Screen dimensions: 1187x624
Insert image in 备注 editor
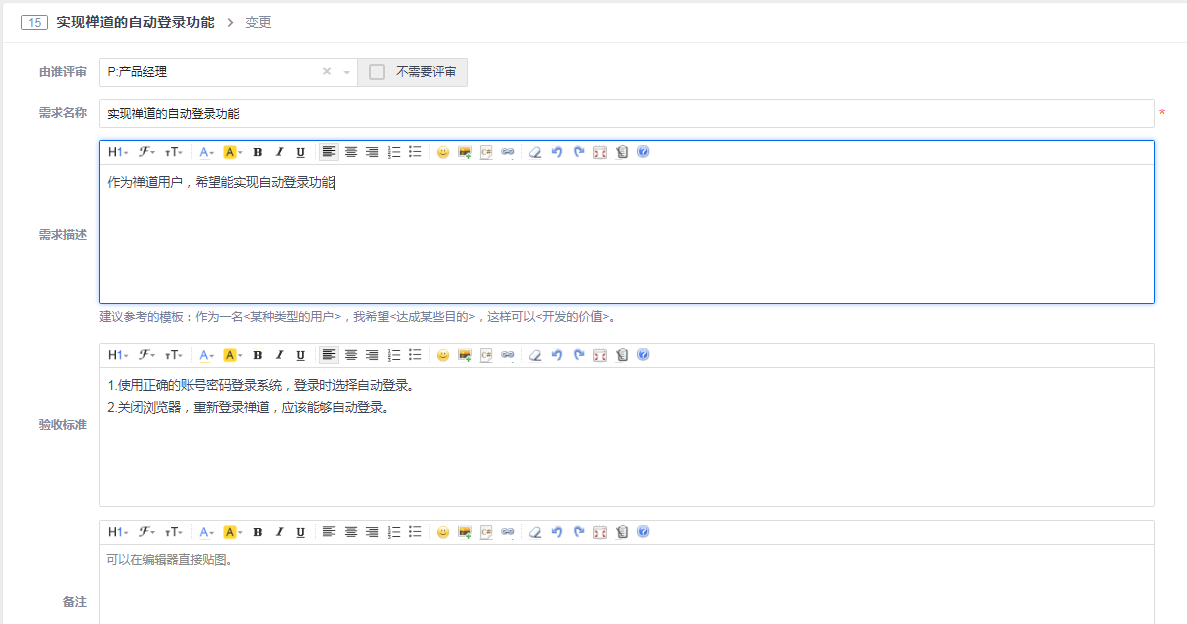tap(465, 532)
